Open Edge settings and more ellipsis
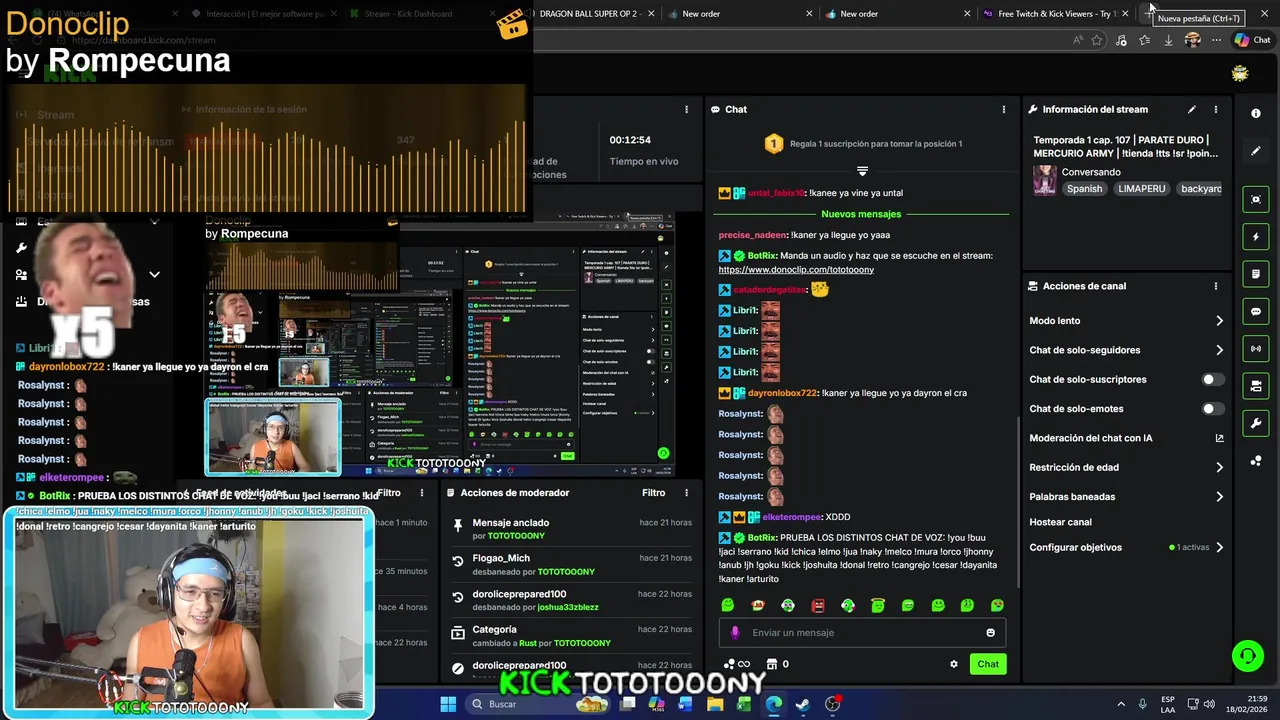Screen dimensions: 1280x720 point(1216,40)
